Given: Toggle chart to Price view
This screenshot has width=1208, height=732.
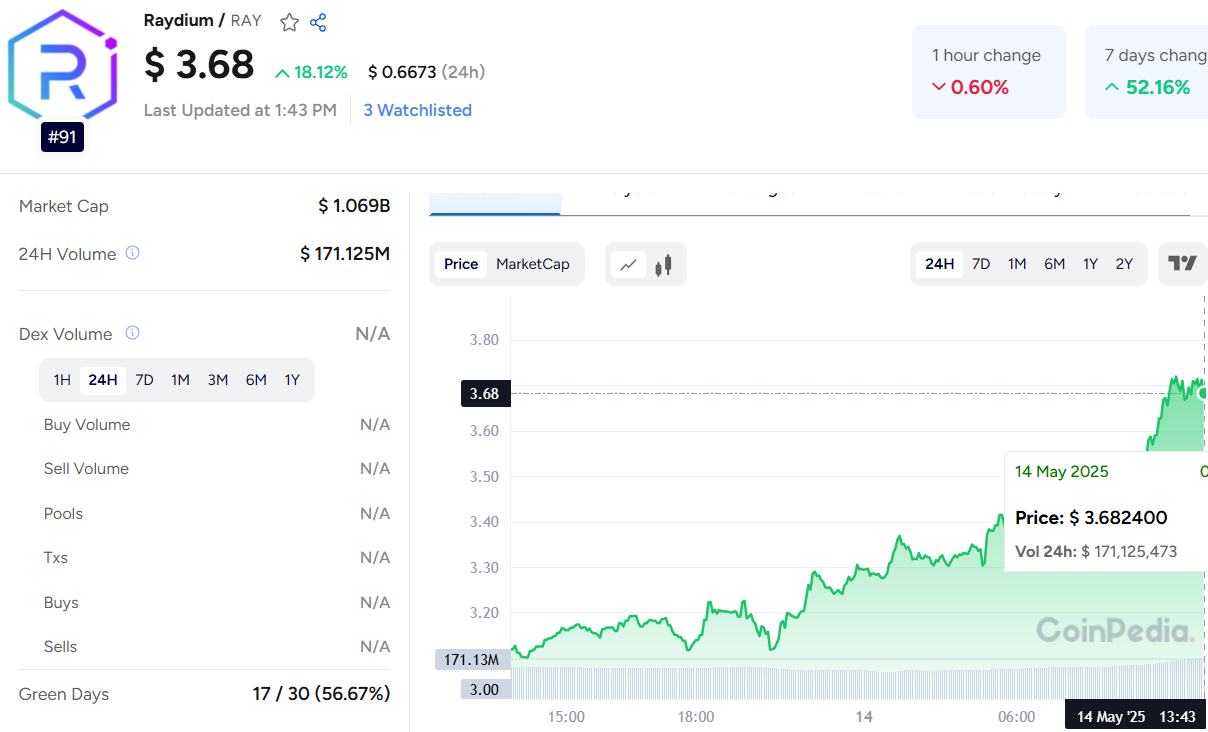Looking at the screenshot, I should point(461,264).
